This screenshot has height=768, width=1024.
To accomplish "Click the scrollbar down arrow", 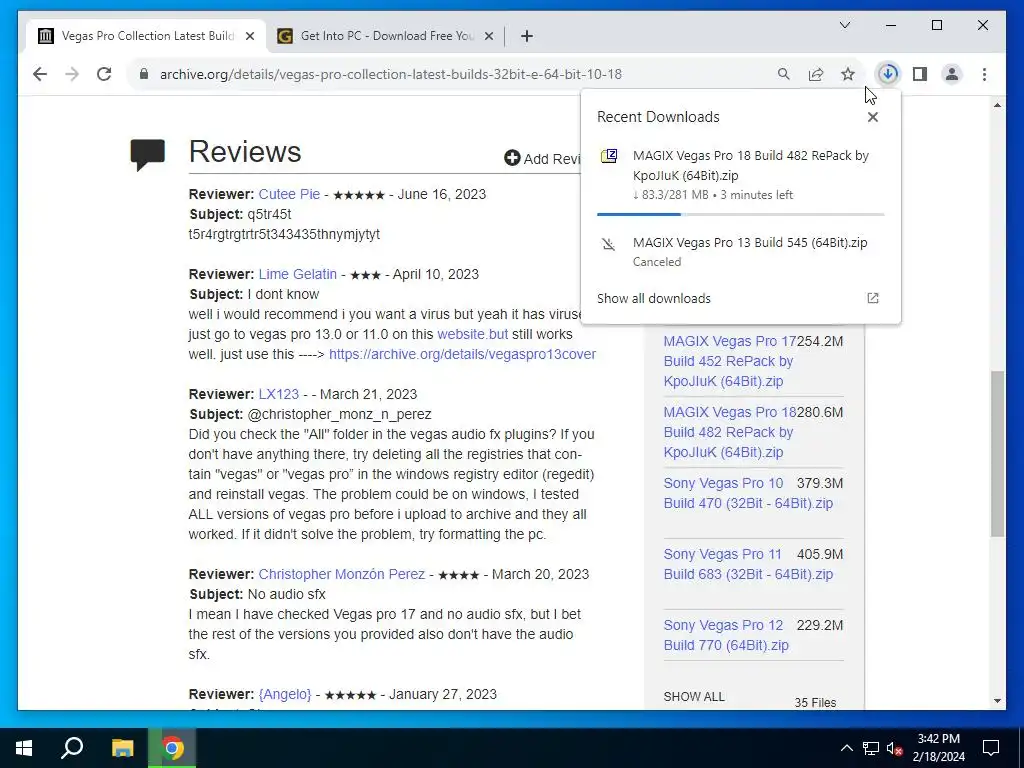I will pos(997,701).
